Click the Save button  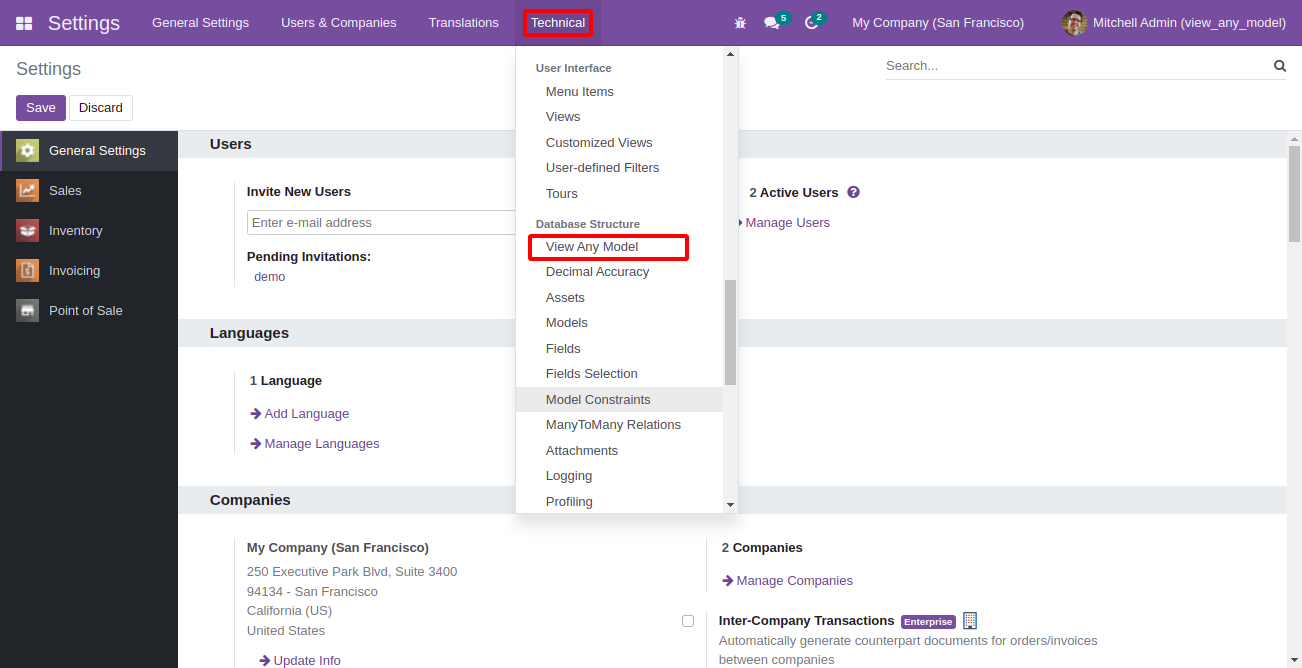click(x=41, y=108)
